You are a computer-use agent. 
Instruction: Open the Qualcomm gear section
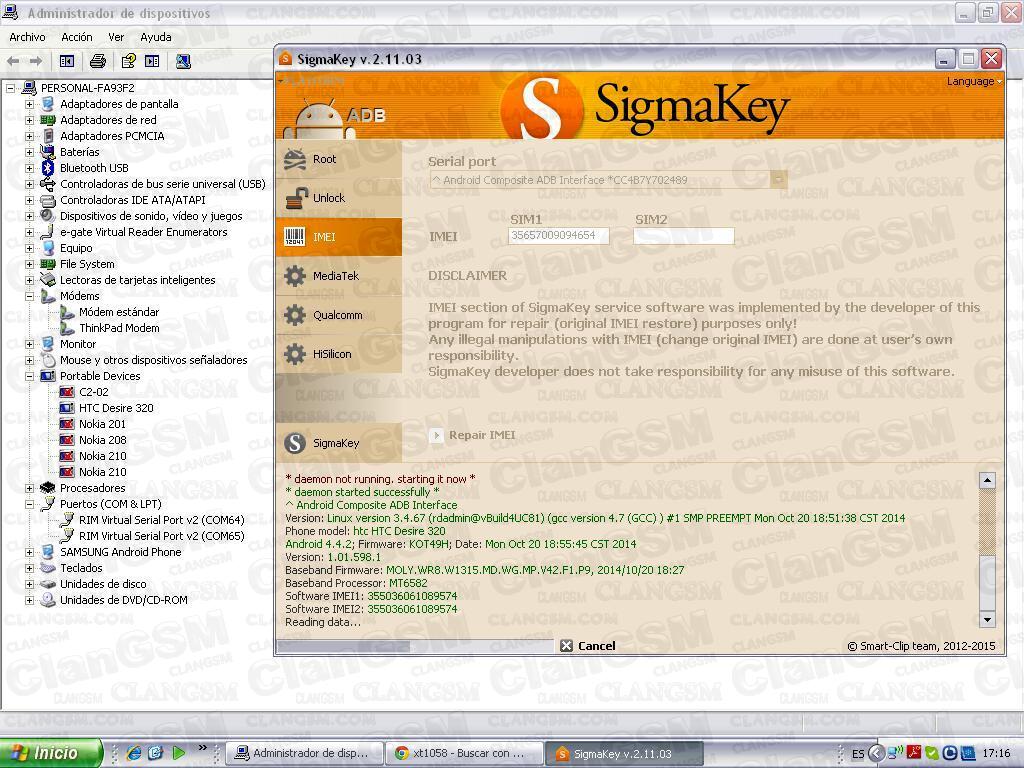pos(338,315)
